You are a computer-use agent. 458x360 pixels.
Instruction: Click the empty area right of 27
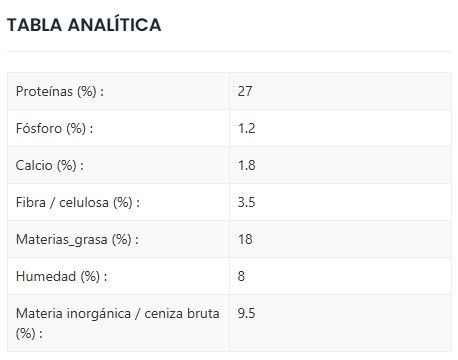(352, 91)
